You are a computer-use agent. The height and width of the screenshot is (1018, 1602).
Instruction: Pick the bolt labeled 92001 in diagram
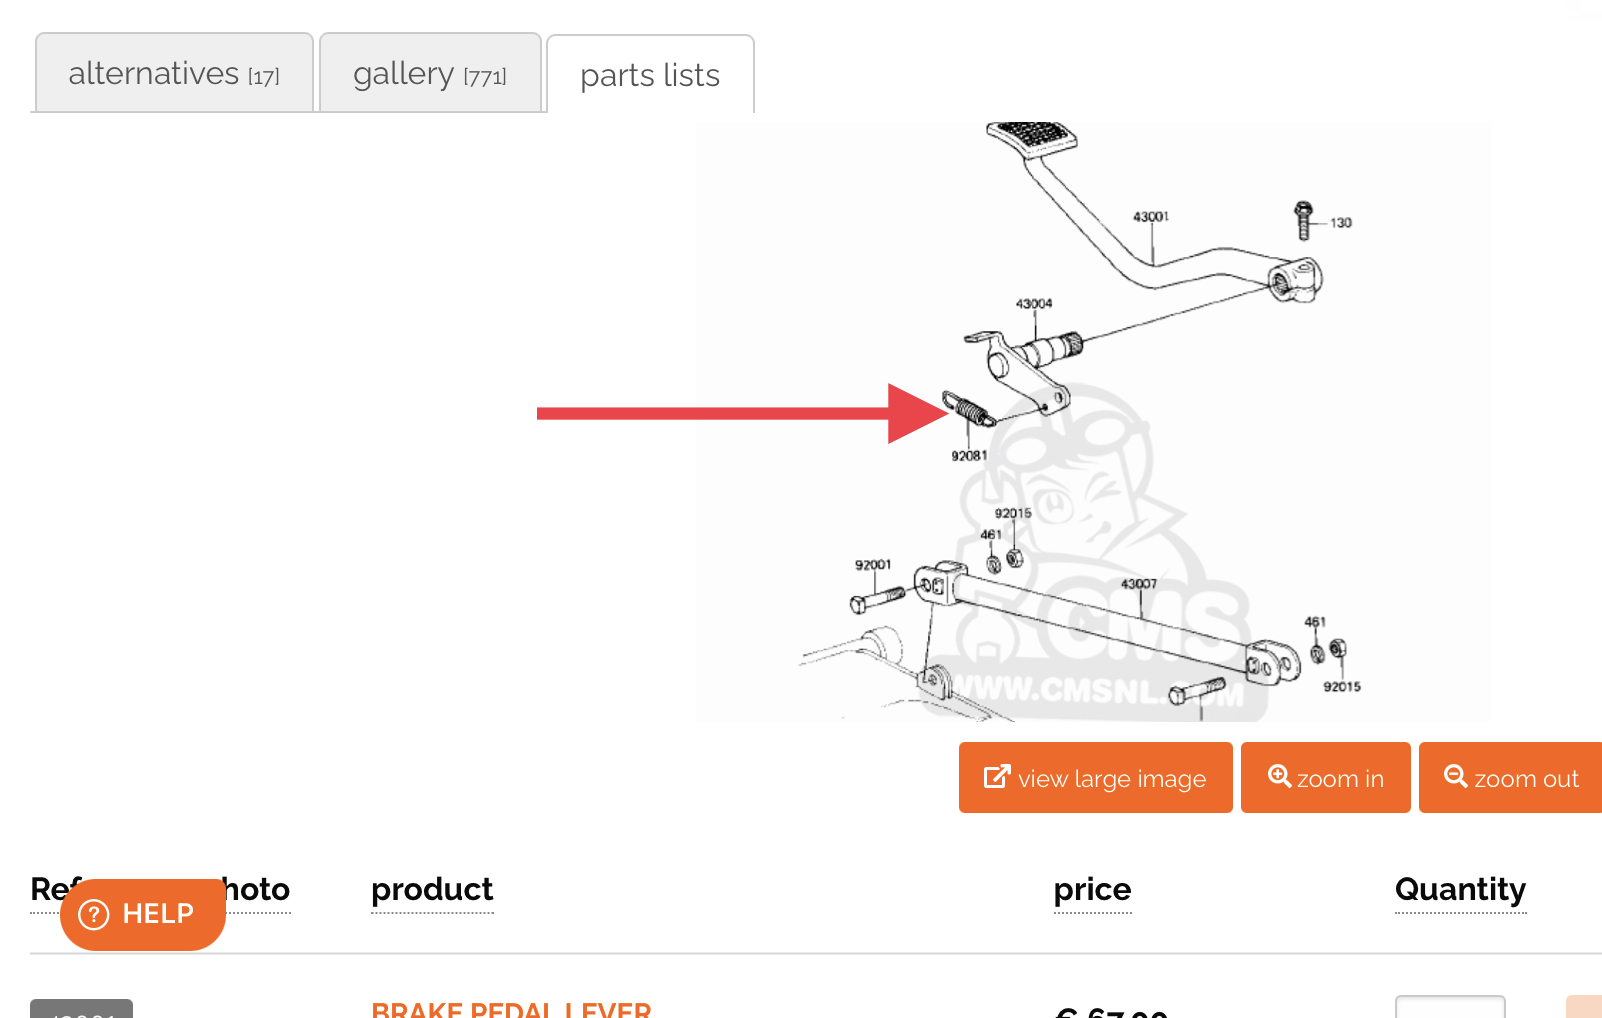coord(877,600)
